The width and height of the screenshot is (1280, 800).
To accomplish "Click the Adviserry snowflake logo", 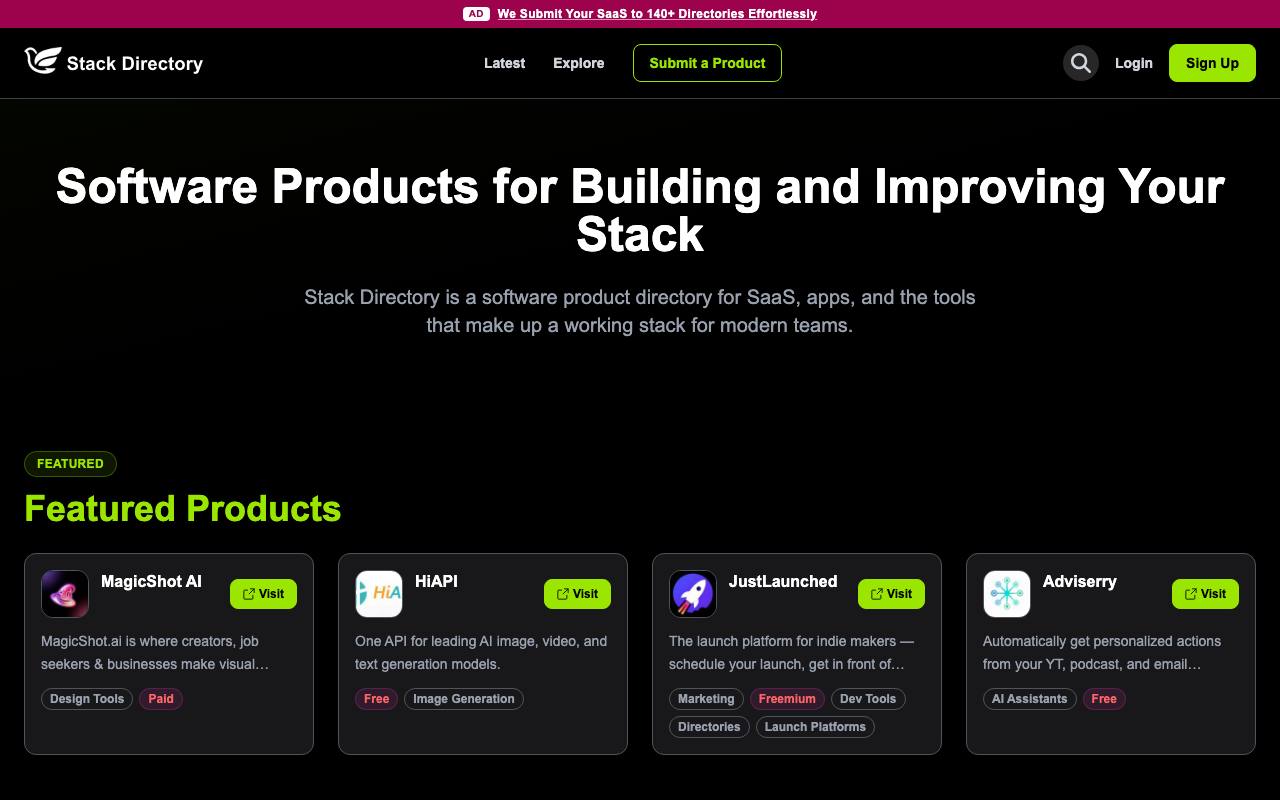I will (x=1007, y=594).
